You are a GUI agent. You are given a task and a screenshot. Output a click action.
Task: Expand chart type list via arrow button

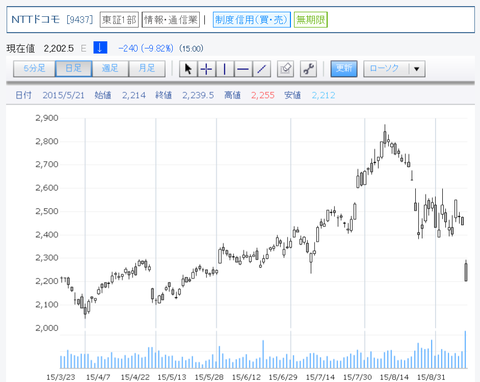tap(417, 69)
